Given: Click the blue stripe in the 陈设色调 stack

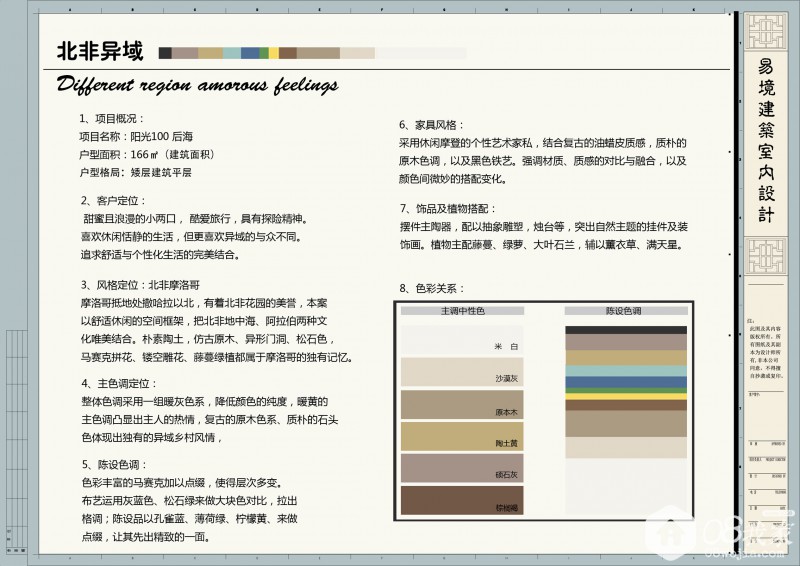Looking at the screenshot, I should [625, 382].
